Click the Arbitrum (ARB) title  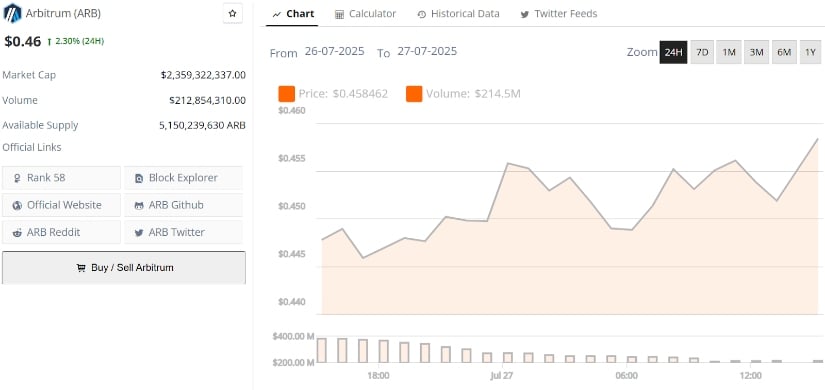tap(63, 14)
